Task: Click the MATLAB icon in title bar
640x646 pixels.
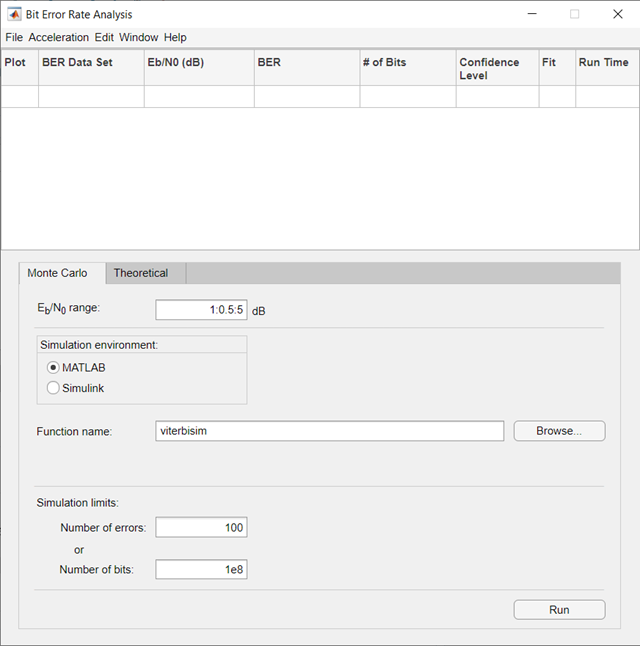Action: 15,14
